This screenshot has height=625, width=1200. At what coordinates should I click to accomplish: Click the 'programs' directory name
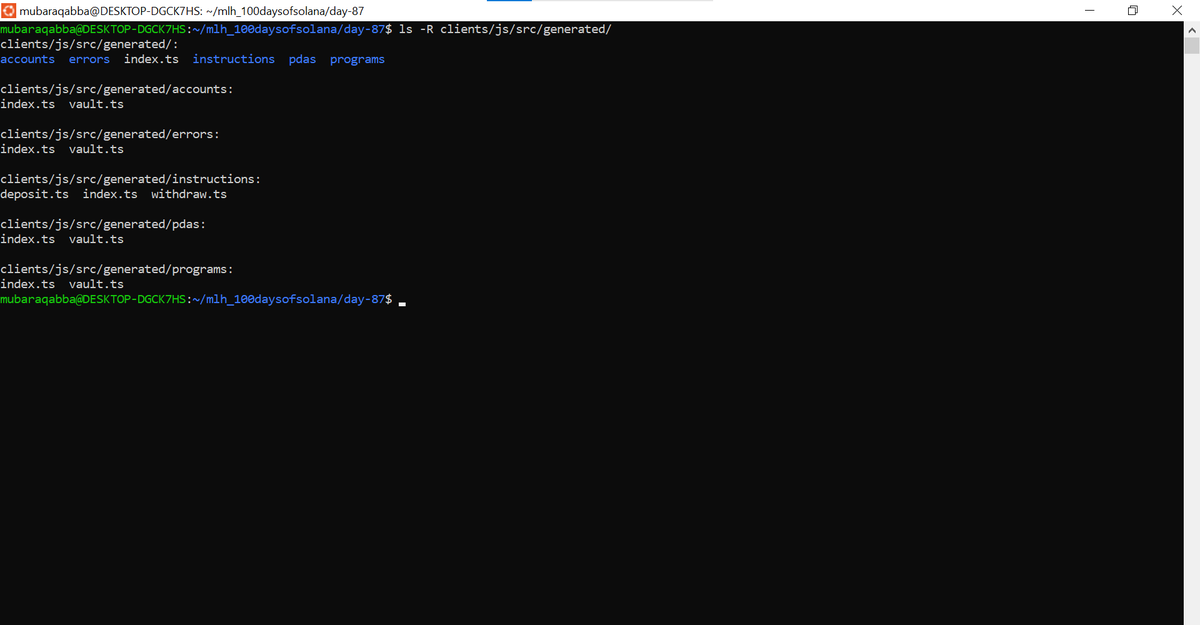(x=357, y=59)
